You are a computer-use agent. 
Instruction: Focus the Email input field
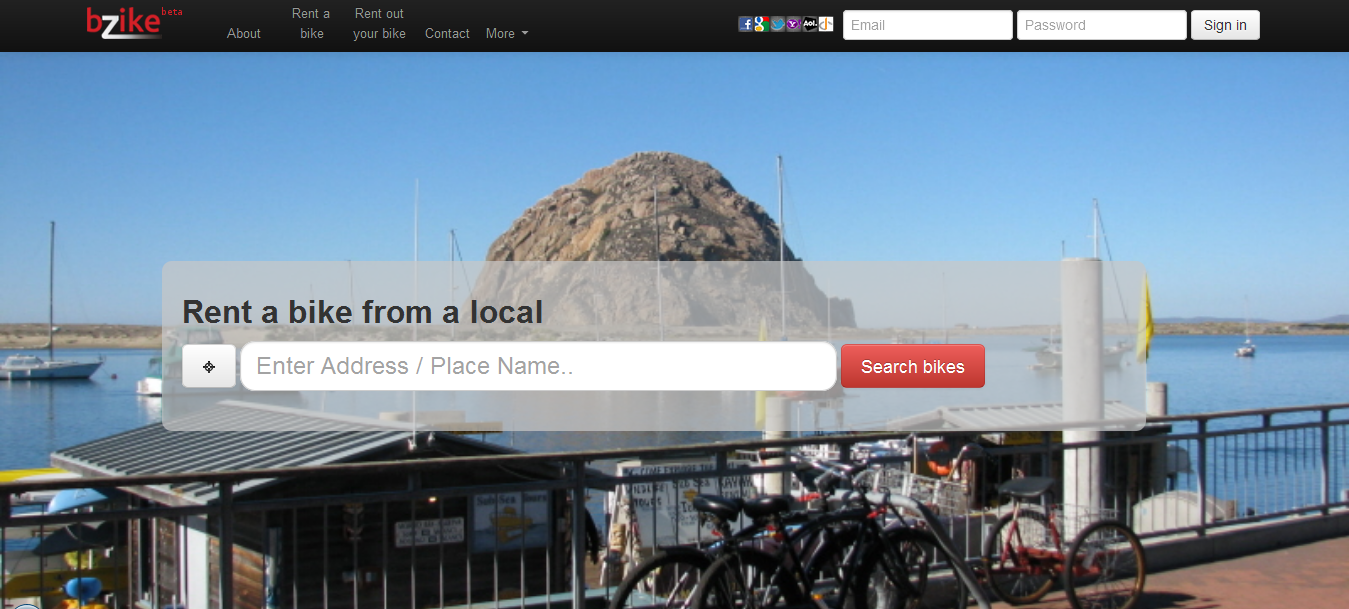pyautogui.click(x=927, y=25)
